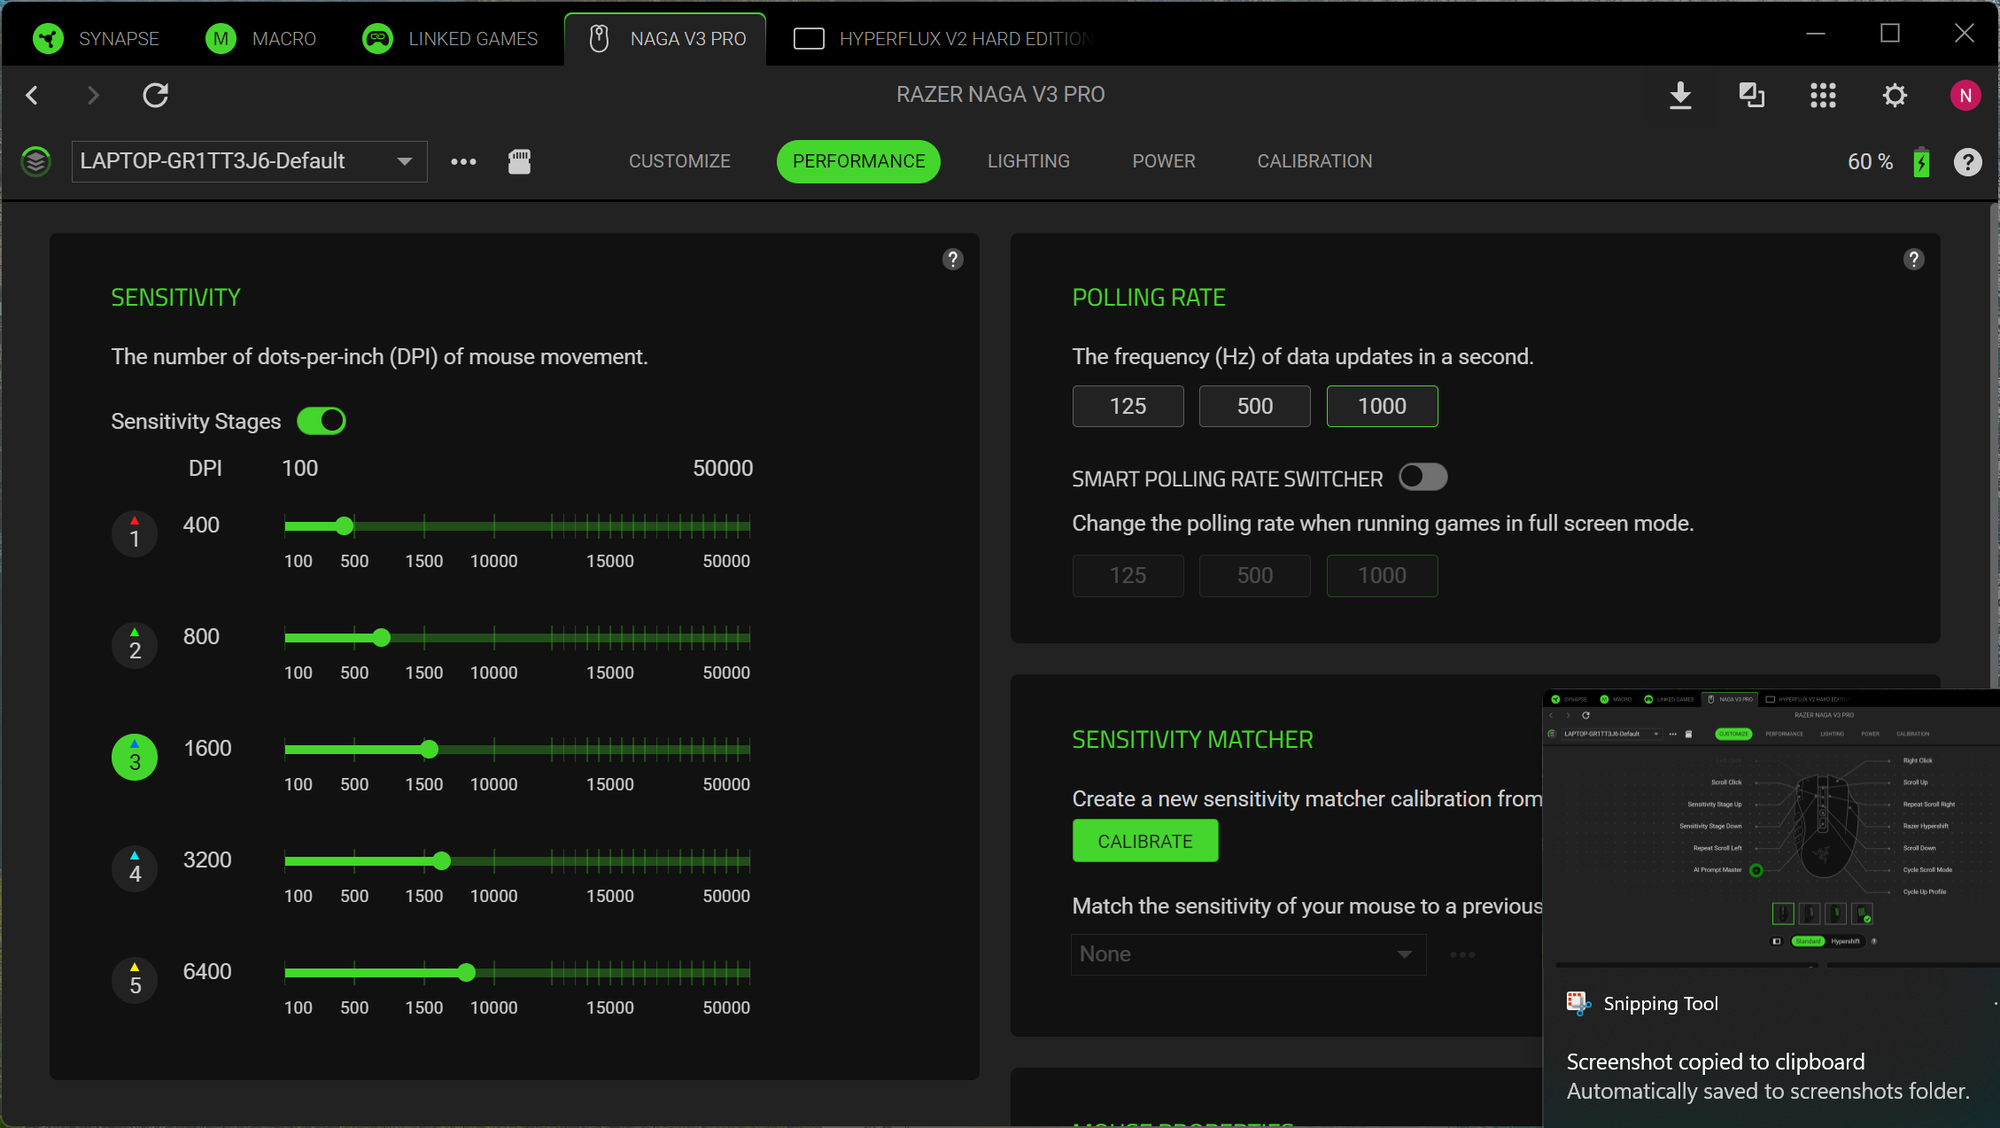Open profile options three-dot menu
Screen dimensions: 2000x1128
point(463,161)
